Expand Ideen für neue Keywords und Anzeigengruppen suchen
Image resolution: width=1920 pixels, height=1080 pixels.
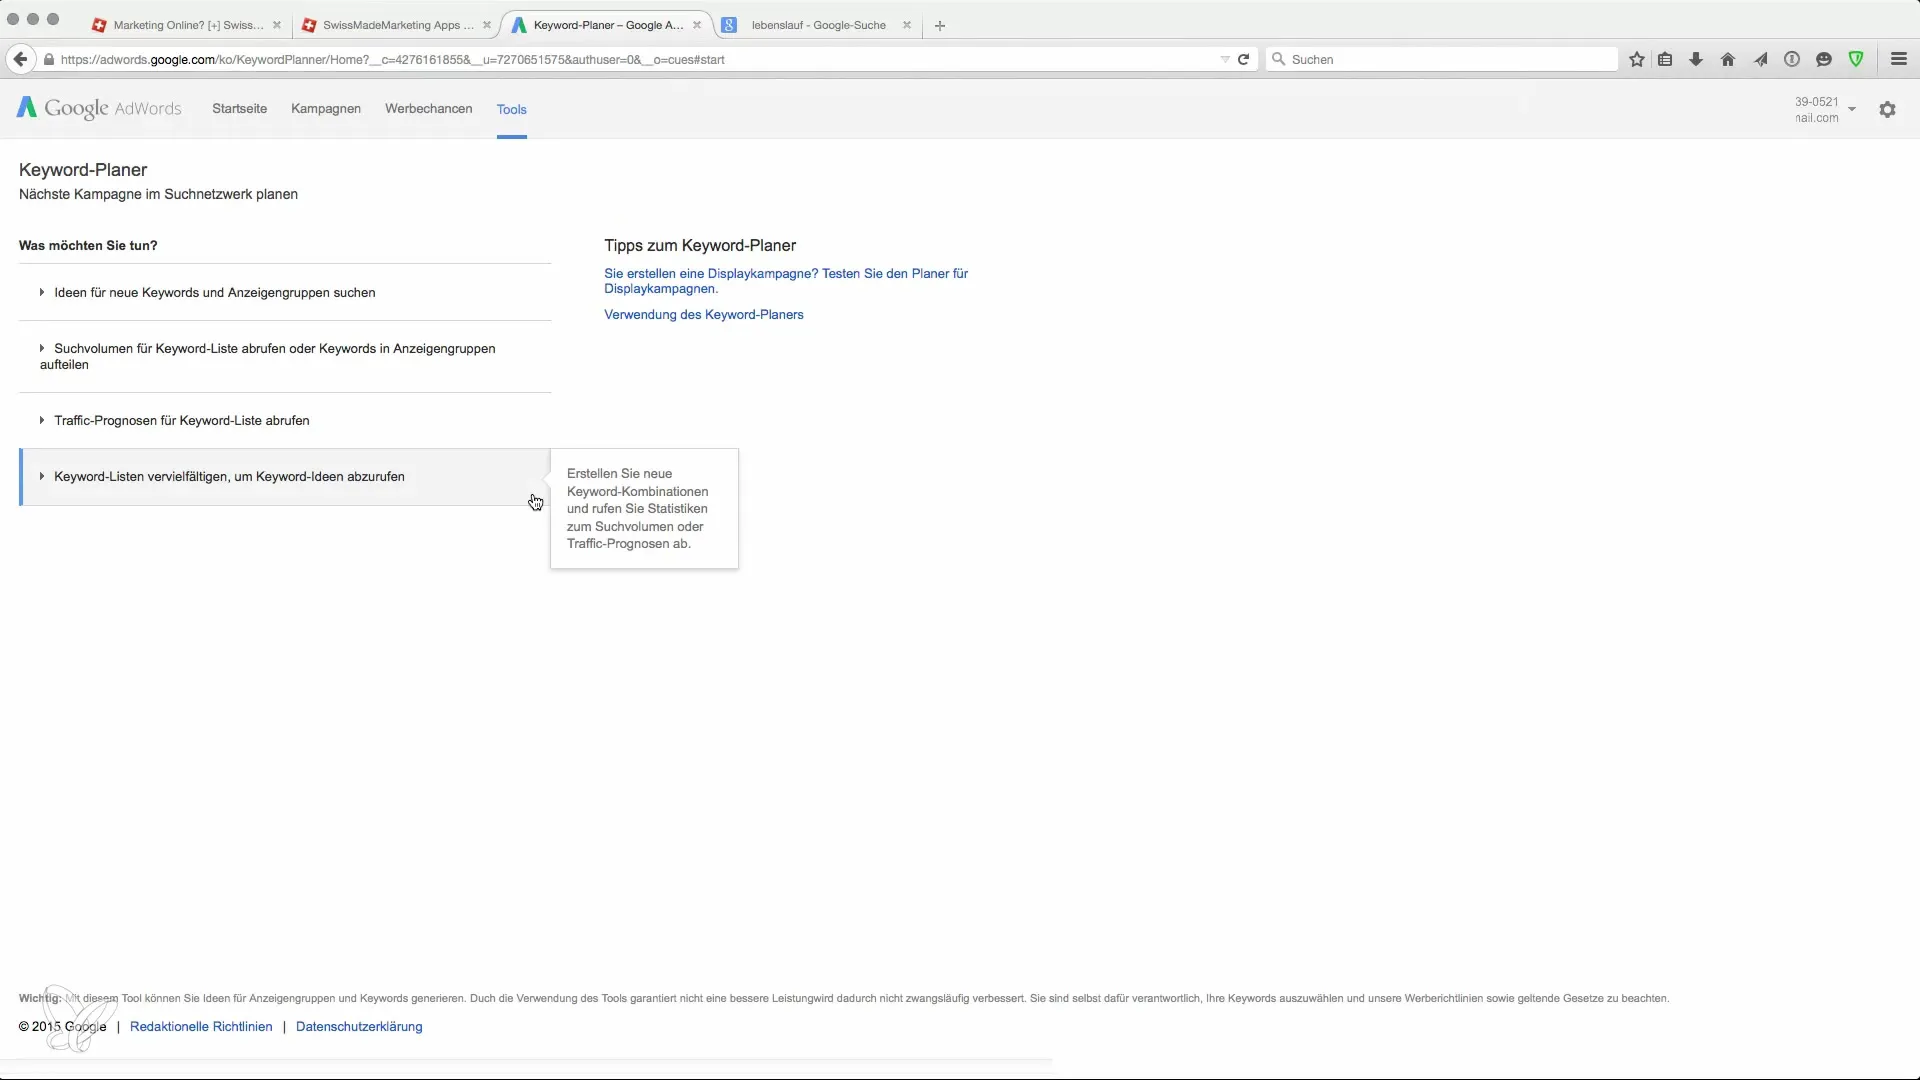tap(285, 292)
